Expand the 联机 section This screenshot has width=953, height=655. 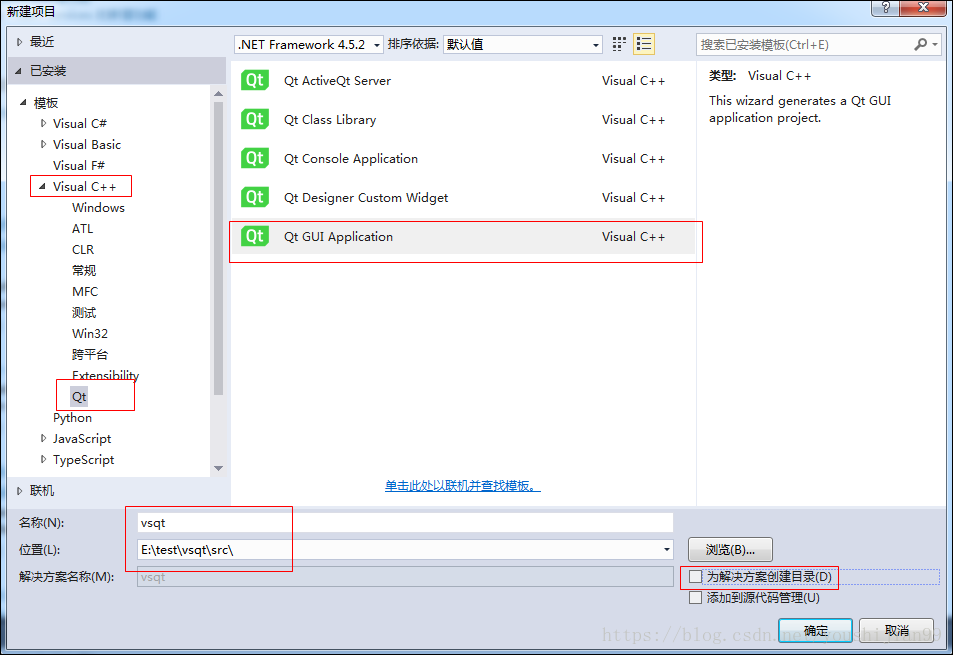[x=19, y=490]
